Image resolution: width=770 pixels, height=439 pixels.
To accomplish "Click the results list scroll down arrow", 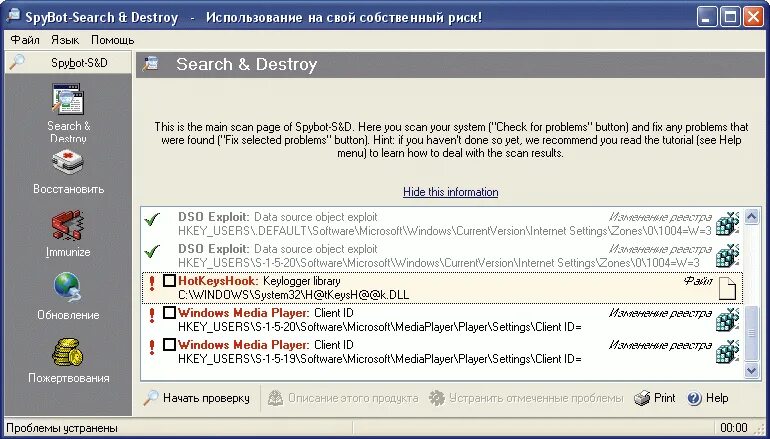I will (751, 370).
